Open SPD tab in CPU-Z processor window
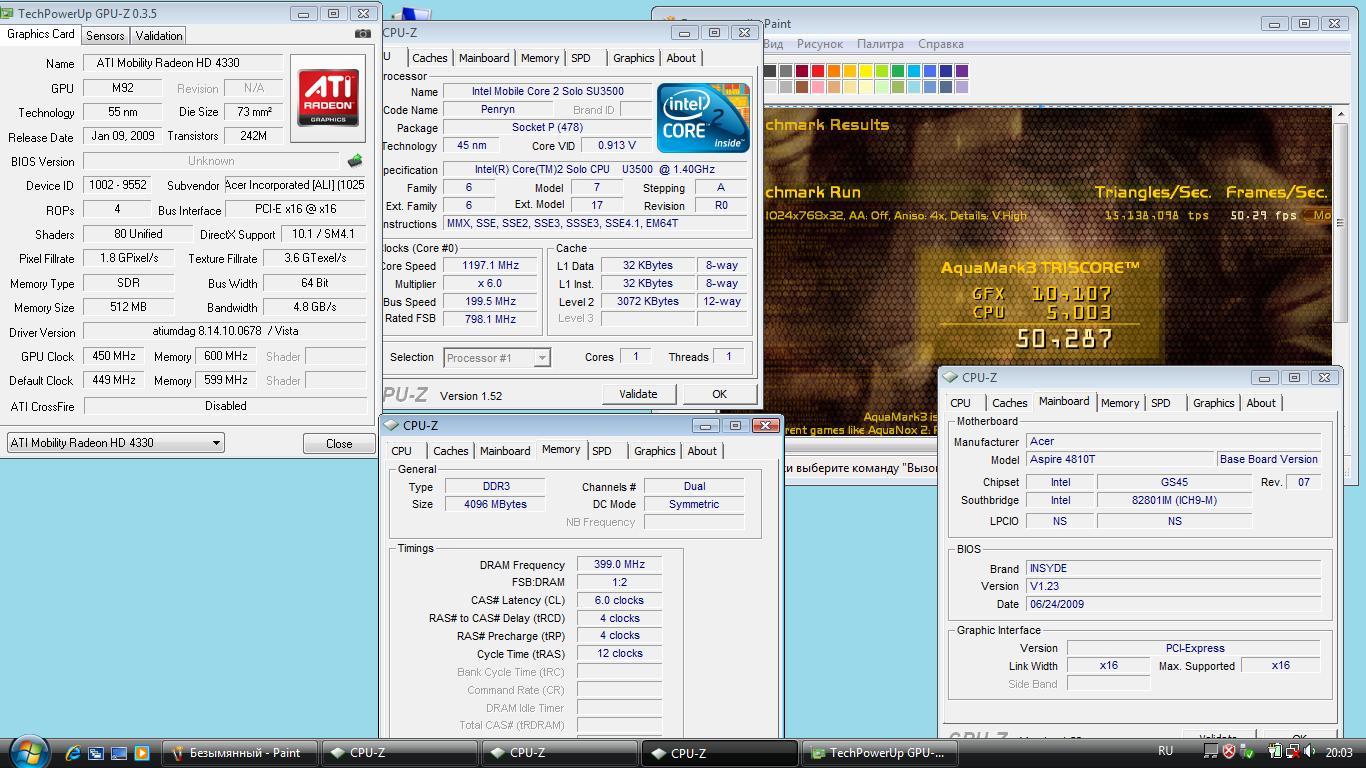Screen dimensions: 1366x768 581,58
